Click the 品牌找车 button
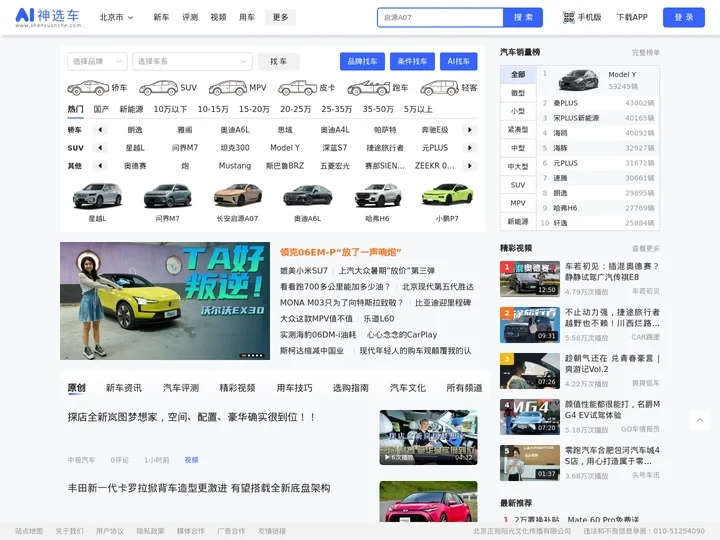 [x=362, y=62]
